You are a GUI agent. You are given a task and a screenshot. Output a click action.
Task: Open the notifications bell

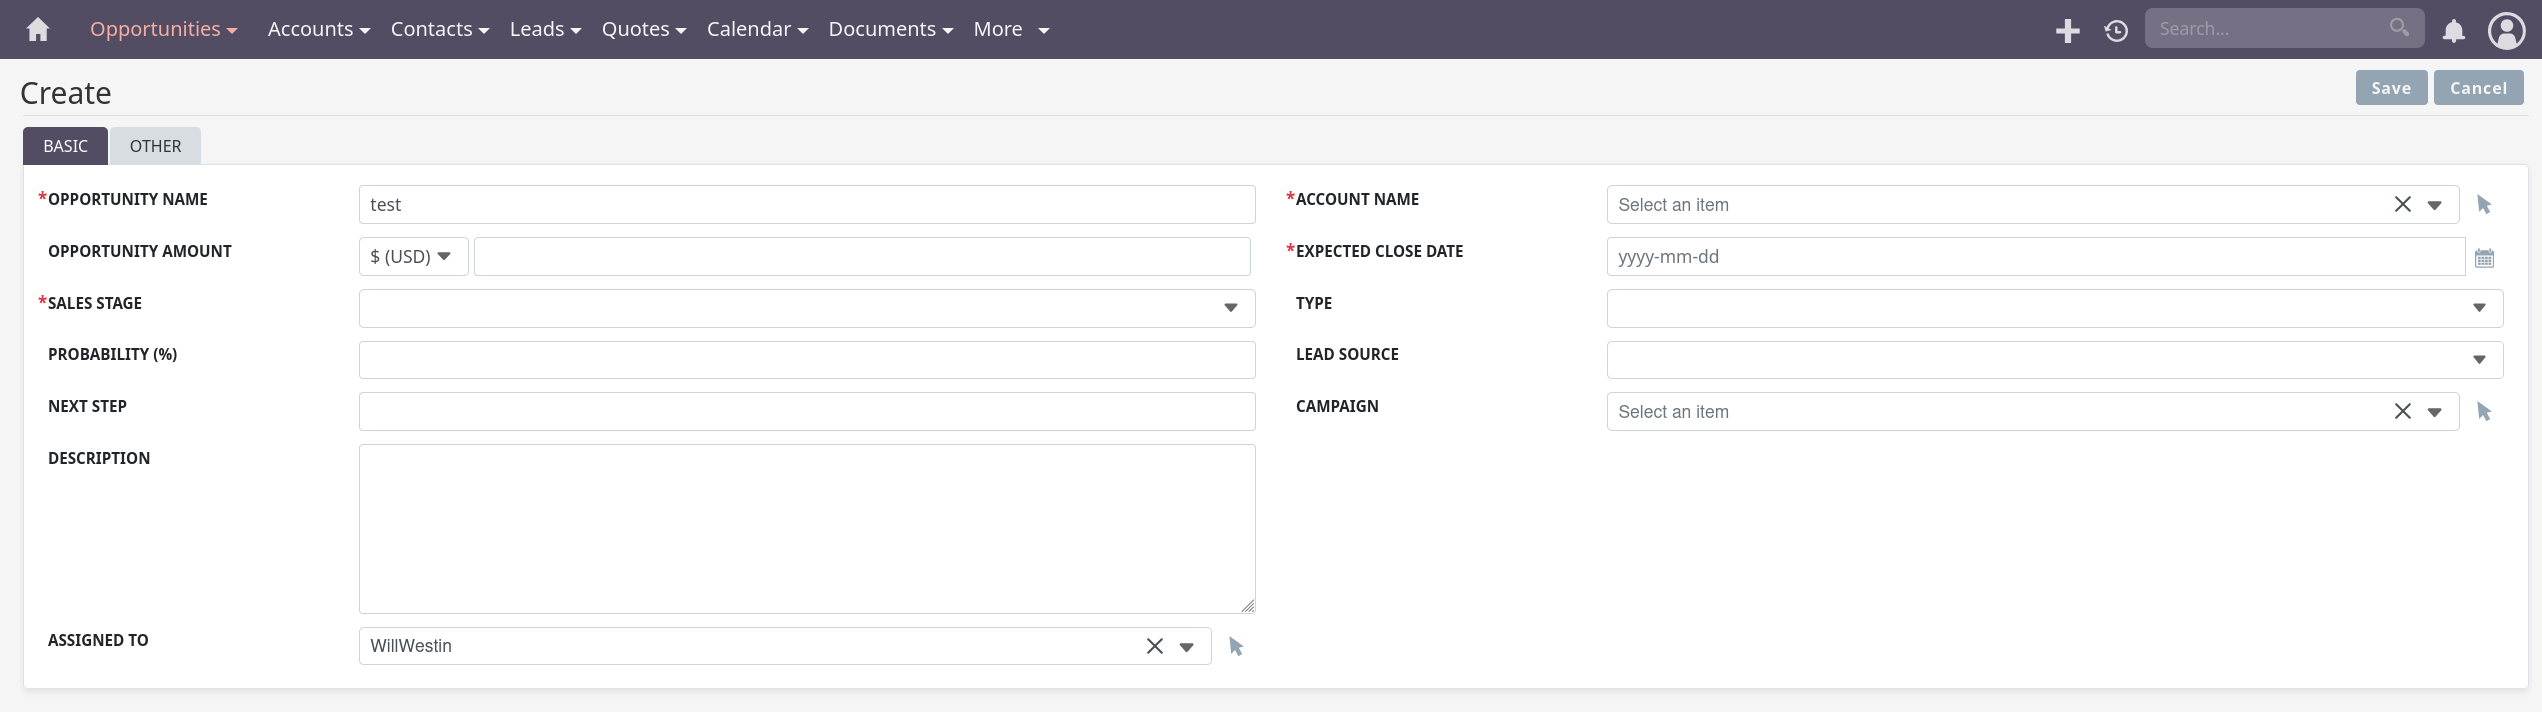pyautogui.click(x=2453, y=31)
